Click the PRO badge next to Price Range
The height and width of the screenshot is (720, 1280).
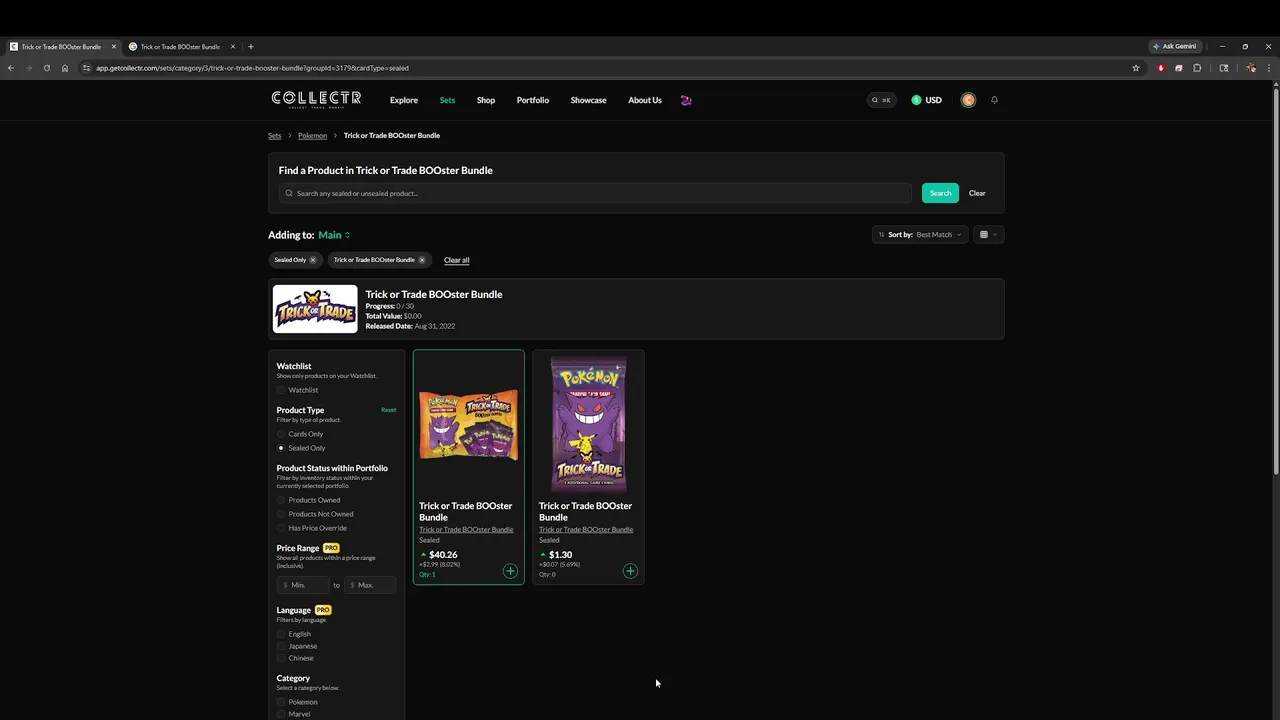point(331,548)
